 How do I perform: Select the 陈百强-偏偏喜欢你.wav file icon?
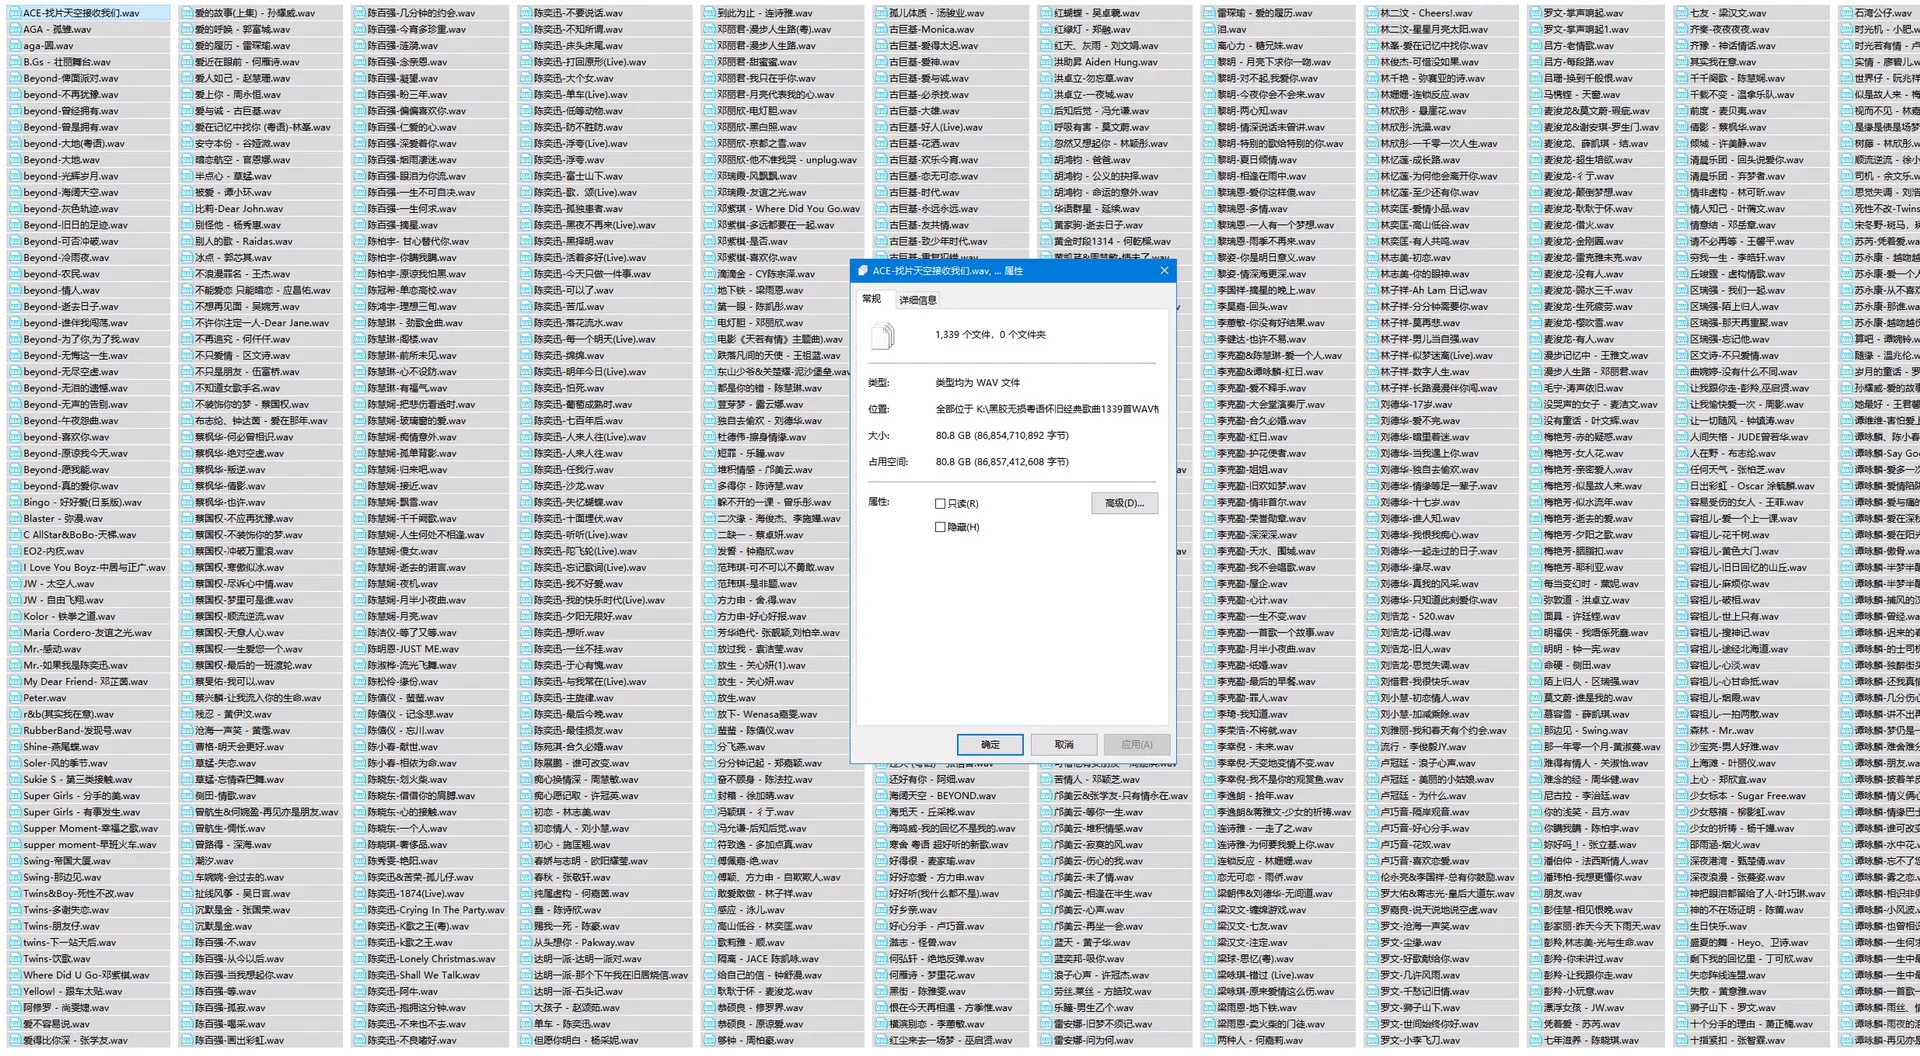pyautogui.click(x=359, y=111)
